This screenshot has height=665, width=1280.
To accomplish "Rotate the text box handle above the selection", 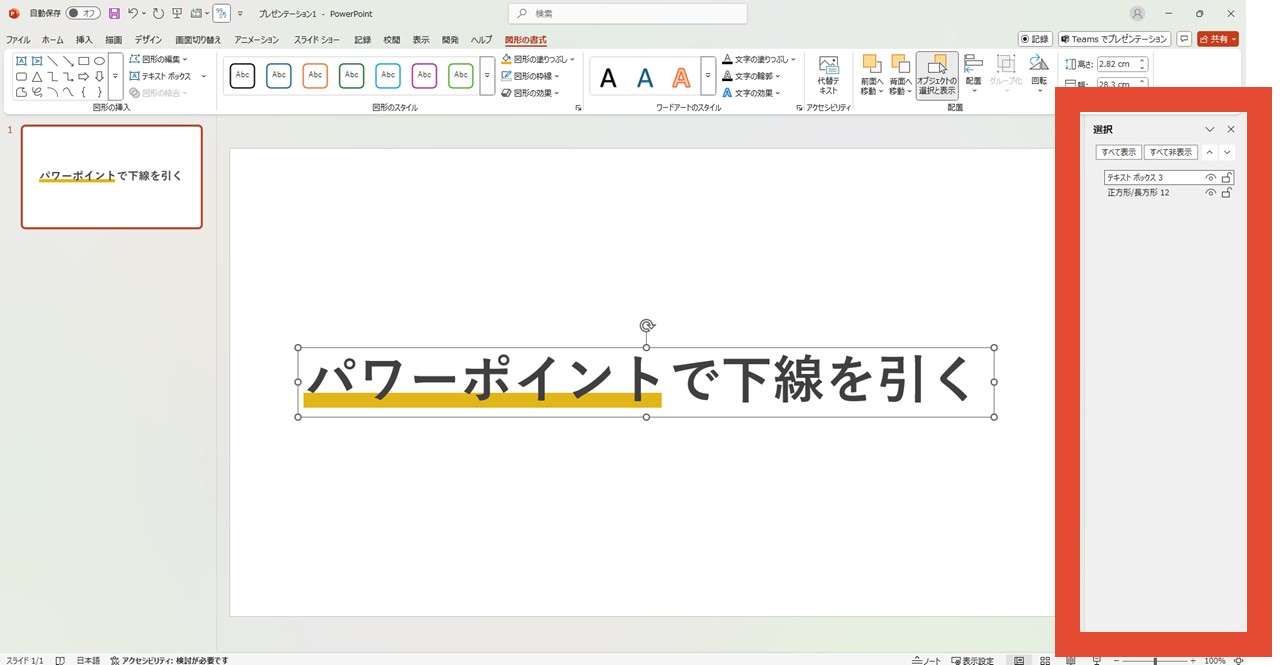I will 647,325.
